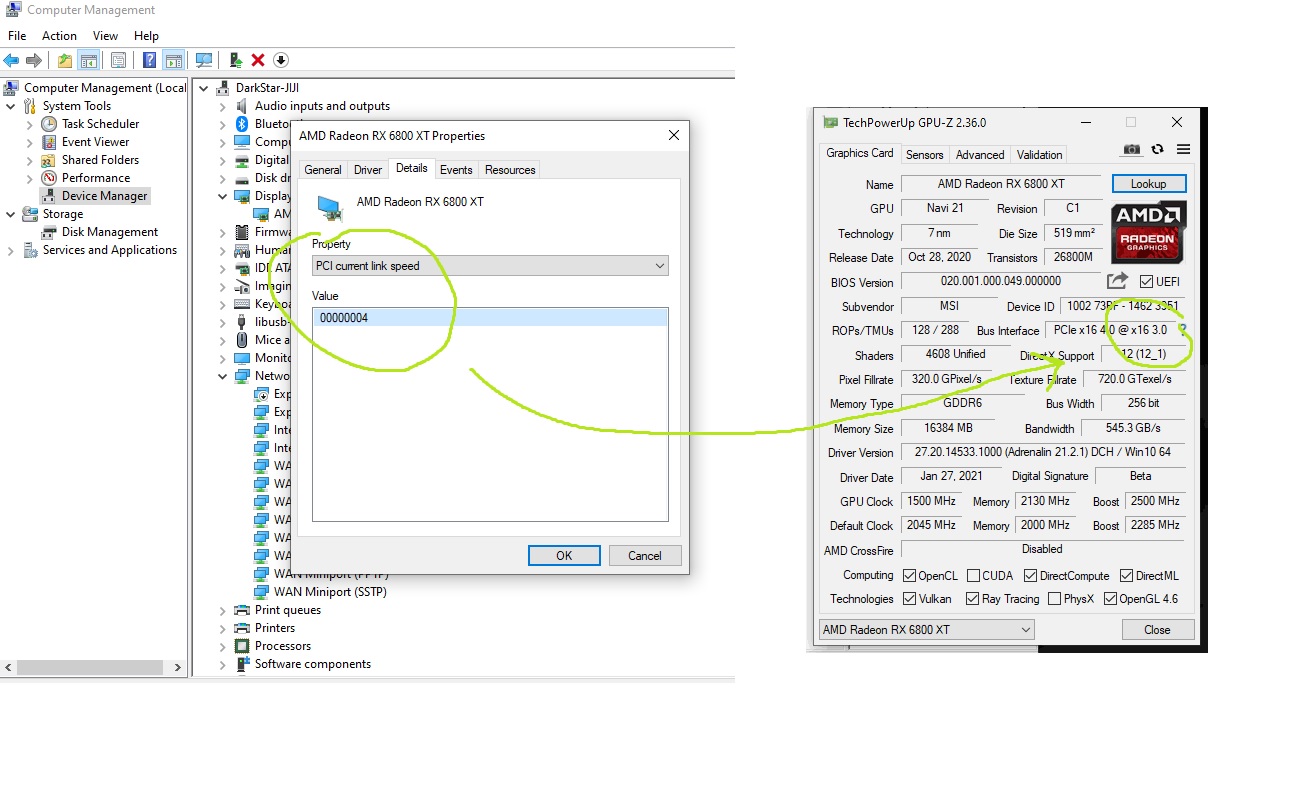Open the GPU selector dropdown in GPU-Z
Viewport: 1307px width, 809px height.
click(926, 630)
